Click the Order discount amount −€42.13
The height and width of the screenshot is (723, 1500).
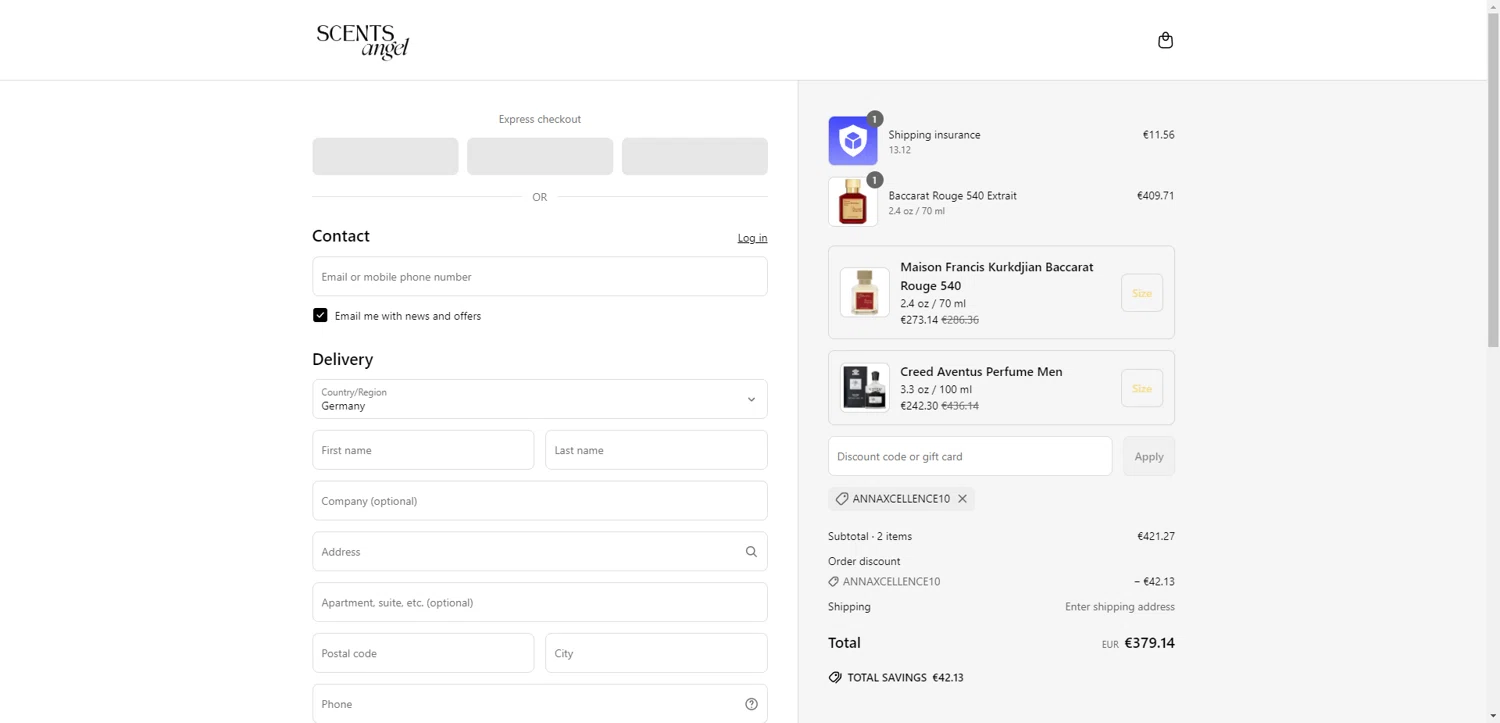click(1154, 581)
